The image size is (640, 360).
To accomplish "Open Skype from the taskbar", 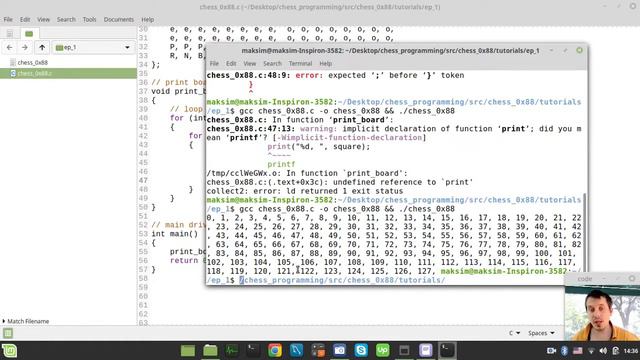I will pos(361,351).
